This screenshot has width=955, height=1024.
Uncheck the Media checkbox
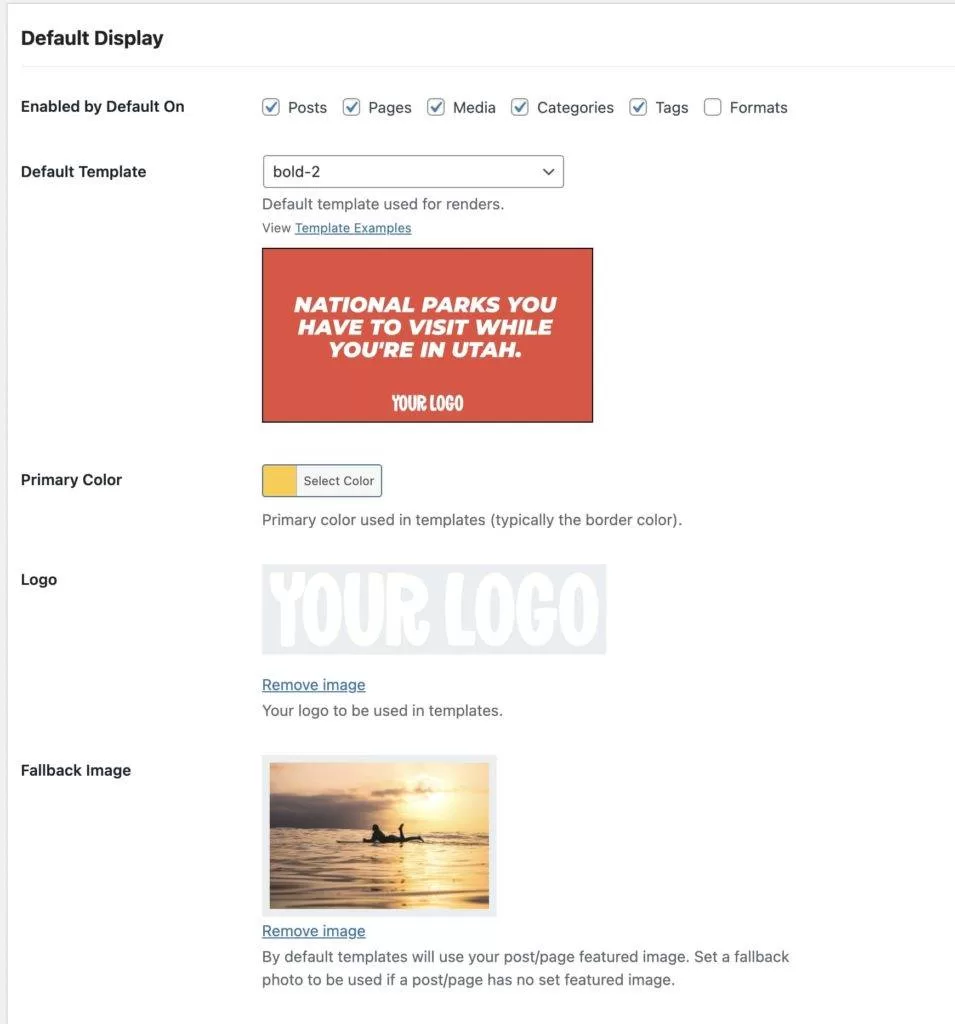pyautogui.click(x=436, y=107)
